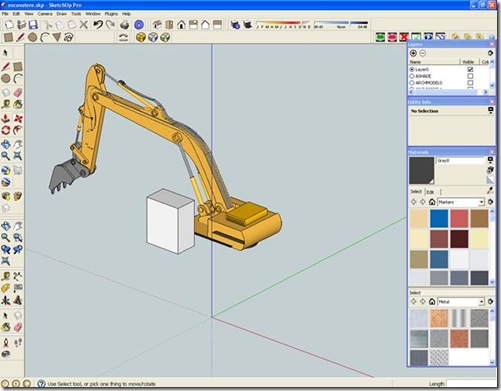Click the Length measurement input field
Viewport: 501px width, 391px height.
470,384
